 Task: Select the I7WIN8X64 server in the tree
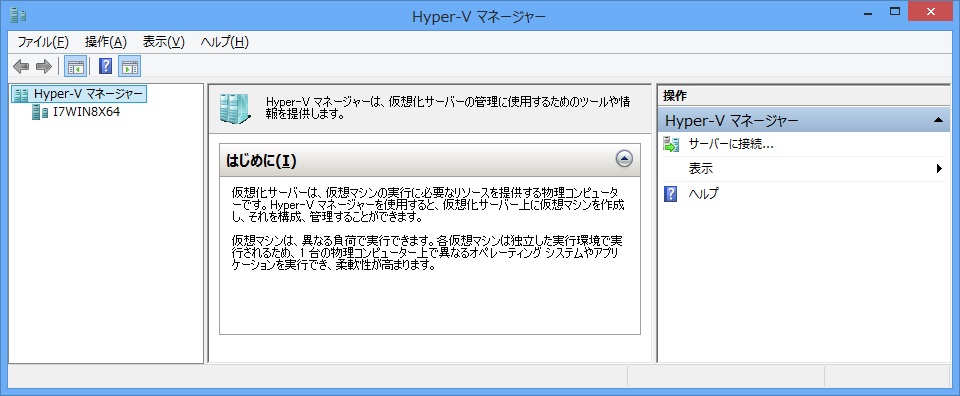[x=86, y=112]
